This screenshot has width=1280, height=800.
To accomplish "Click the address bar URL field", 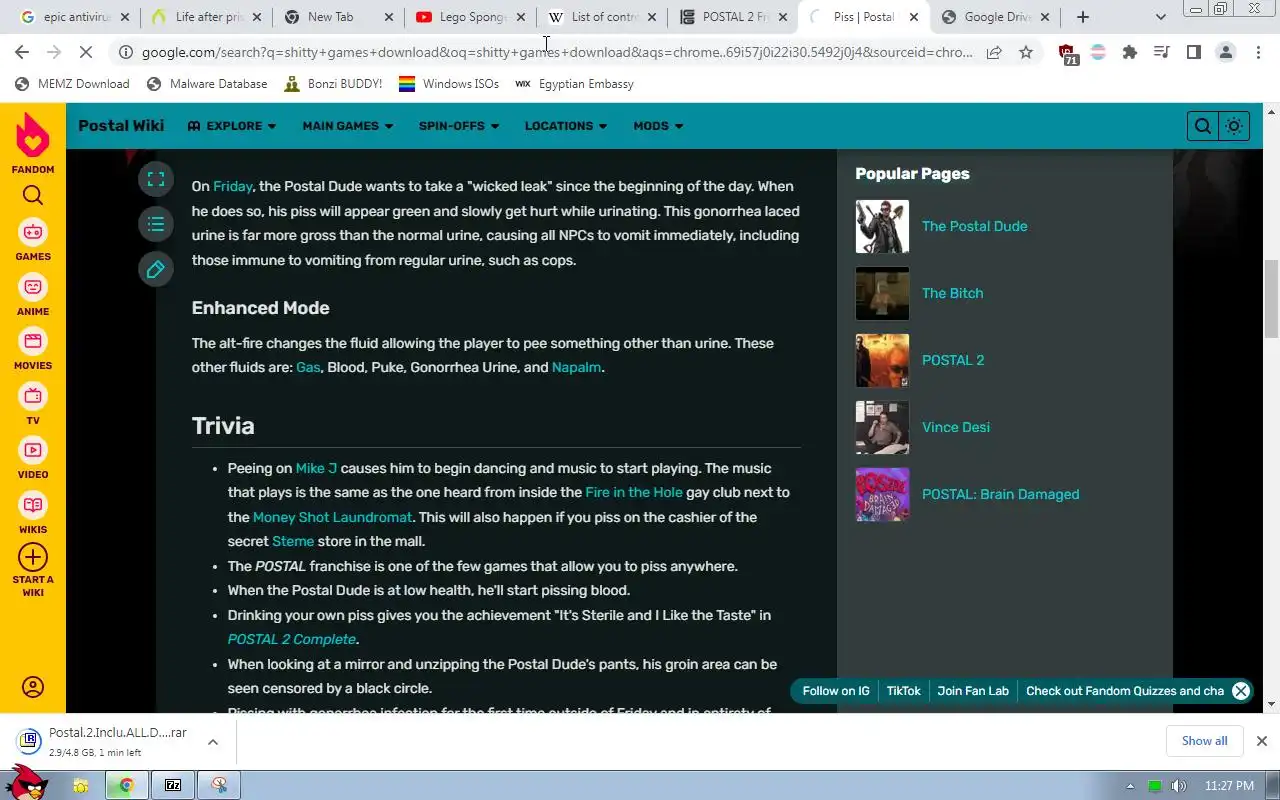I will coord(557,52).
